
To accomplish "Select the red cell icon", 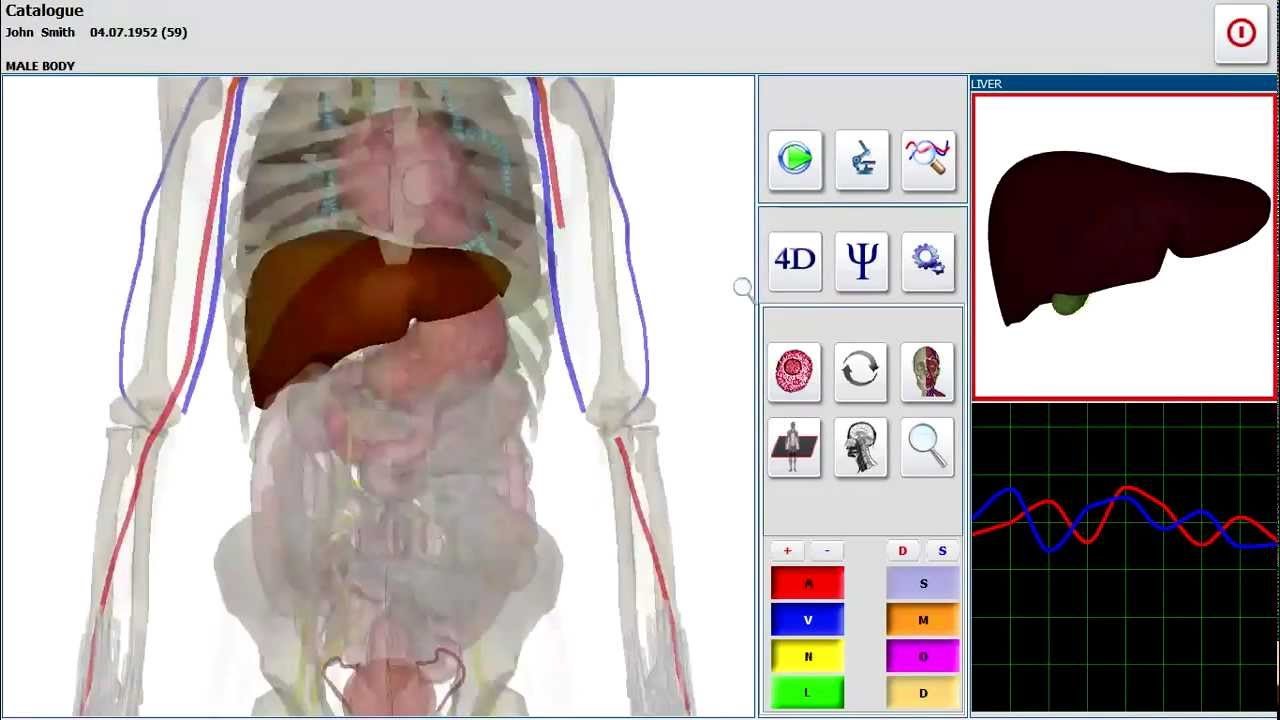I will tap(795, 371).
